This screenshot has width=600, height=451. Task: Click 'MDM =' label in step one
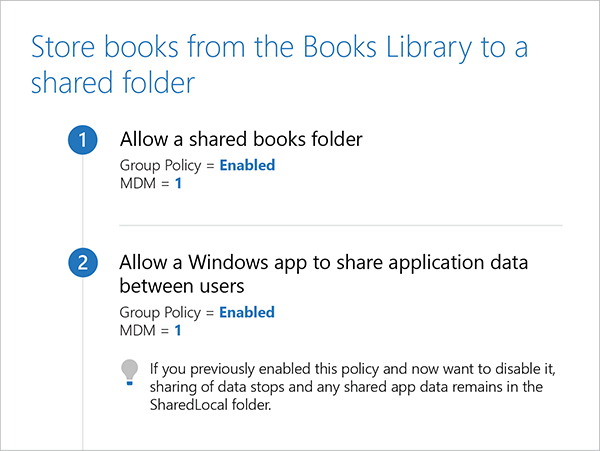pyautogui.click(x=145, y=182)
